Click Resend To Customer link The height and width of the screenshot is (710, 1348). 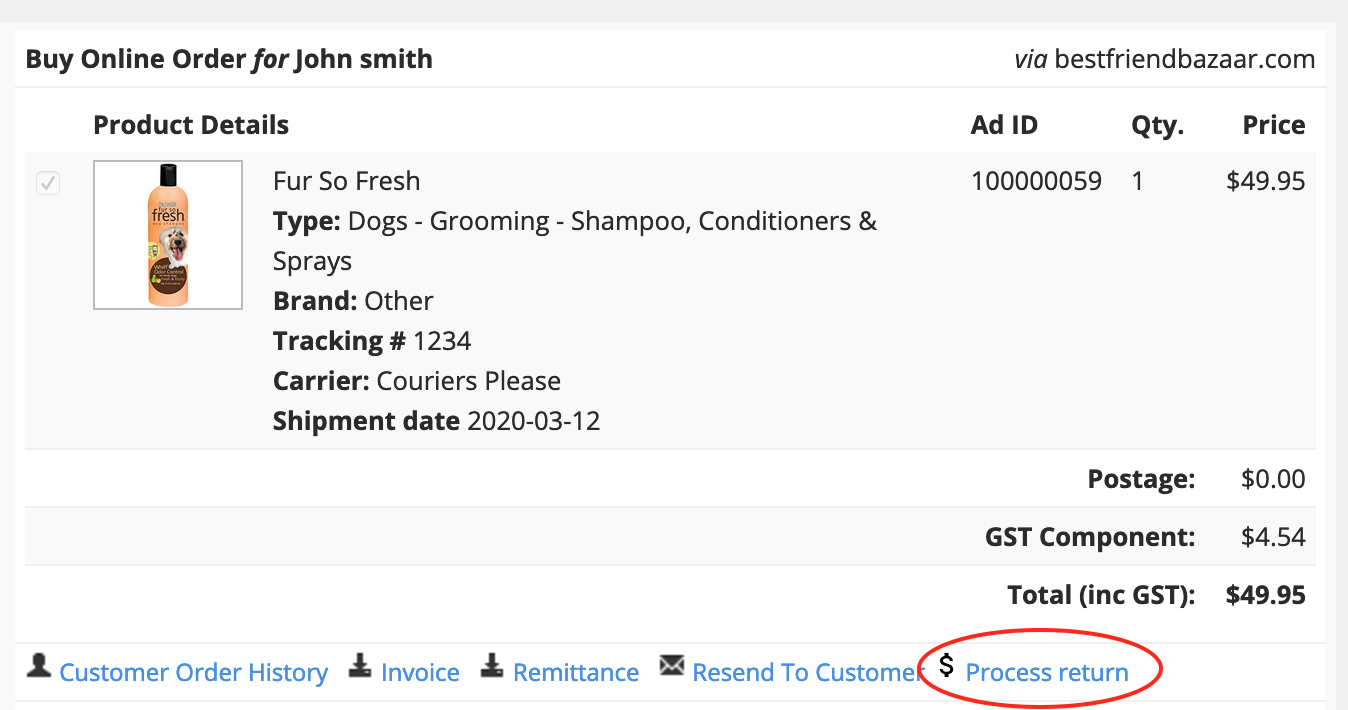coord(806,673)
